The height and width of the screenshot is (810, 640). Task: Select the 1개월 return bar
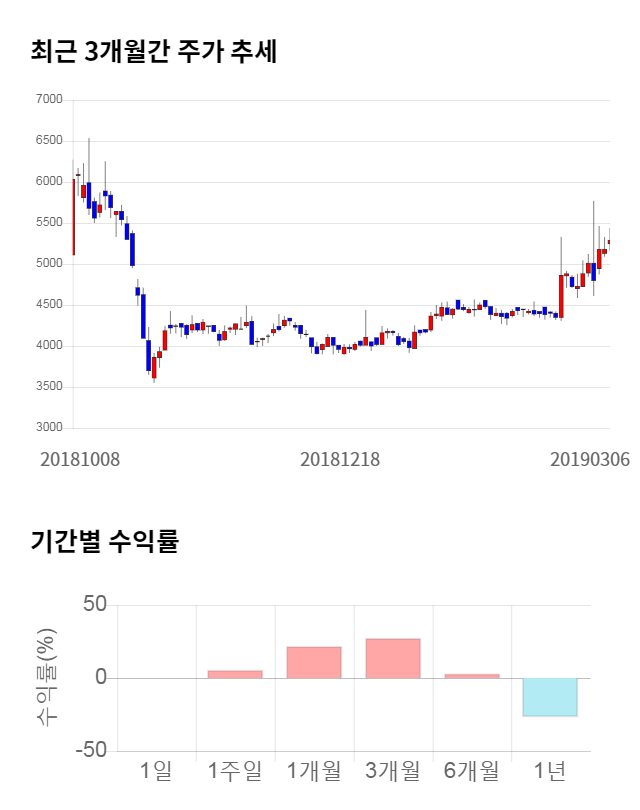pos(314,662)
